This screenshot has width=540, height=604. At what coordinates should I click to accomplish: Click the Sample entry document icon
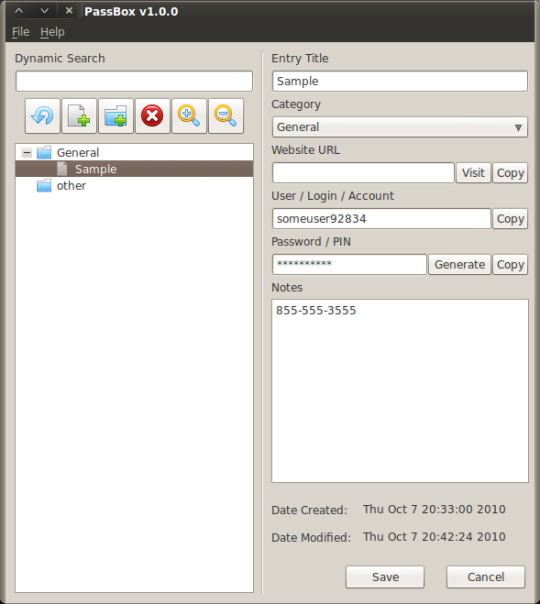point(62,169)
